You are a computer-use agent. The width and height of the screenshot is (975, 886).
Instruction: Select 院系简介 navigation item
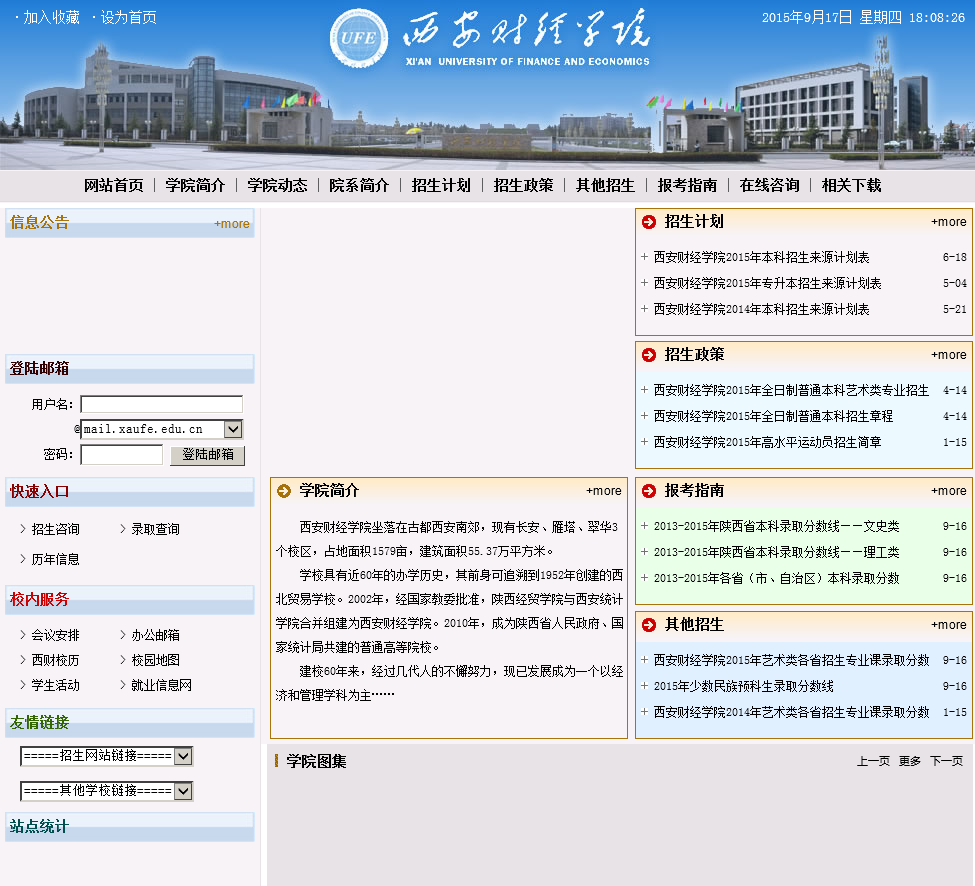(359, 185)
